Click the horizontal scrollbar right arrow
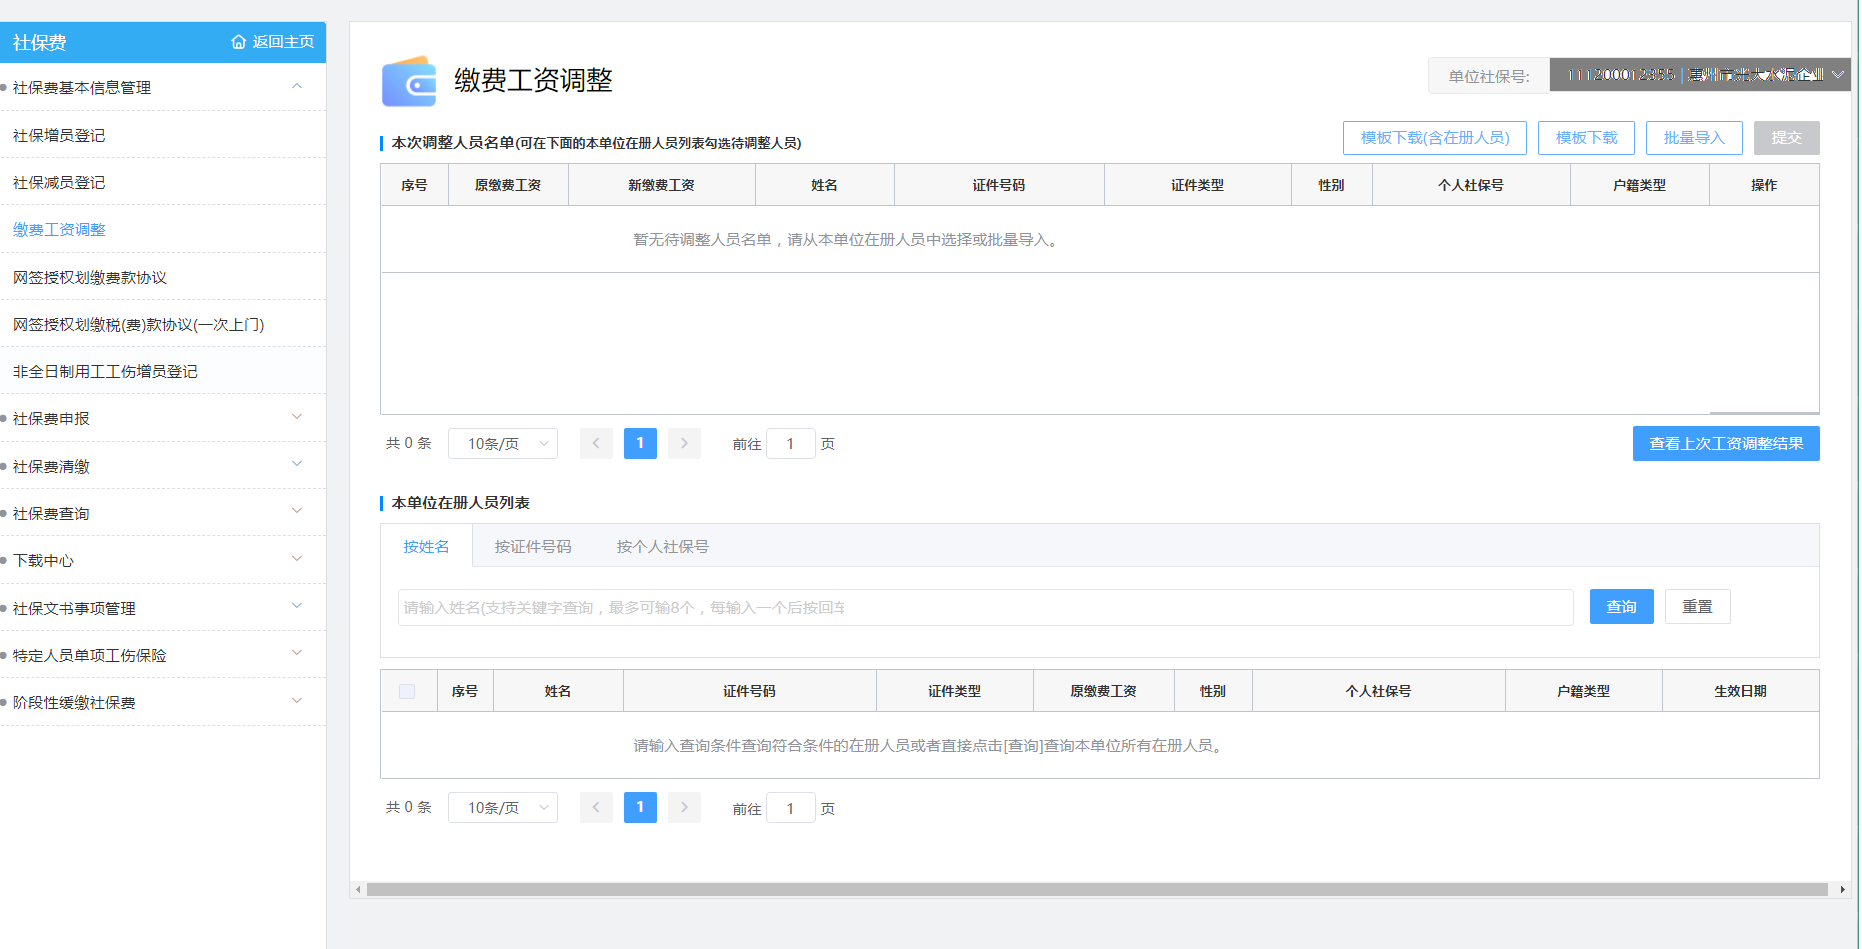Viewport: 1862px width, 949px height. pos(1842,889)
